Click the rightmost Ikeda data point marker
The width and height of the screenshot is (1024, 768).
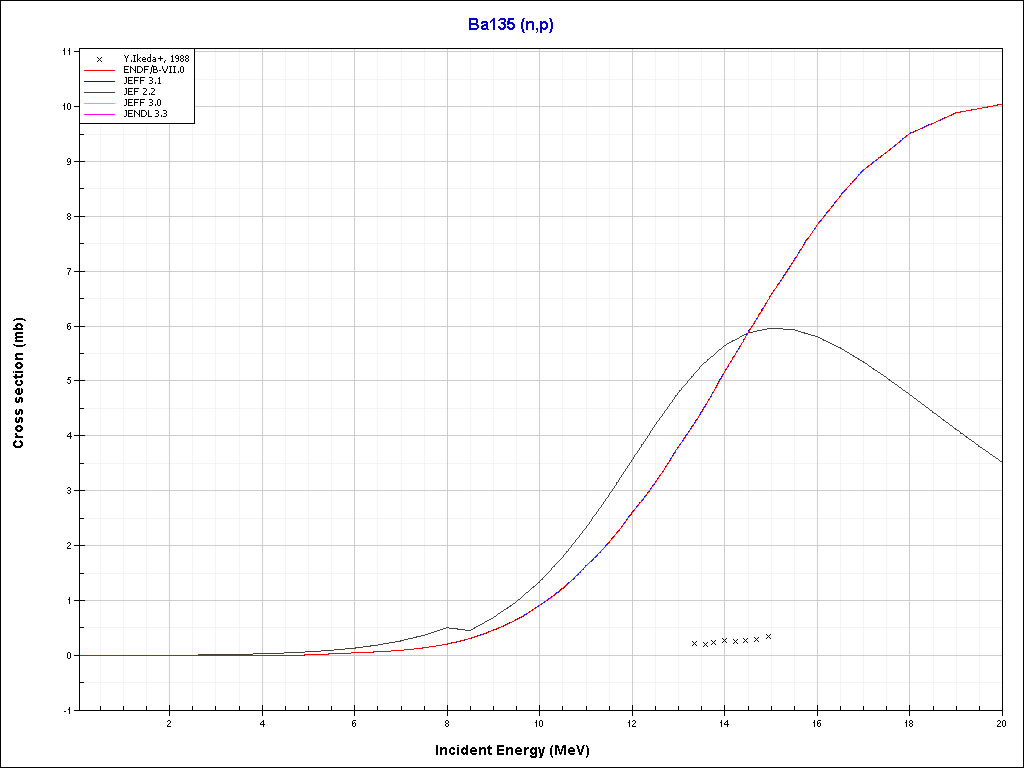click(768, 636)
